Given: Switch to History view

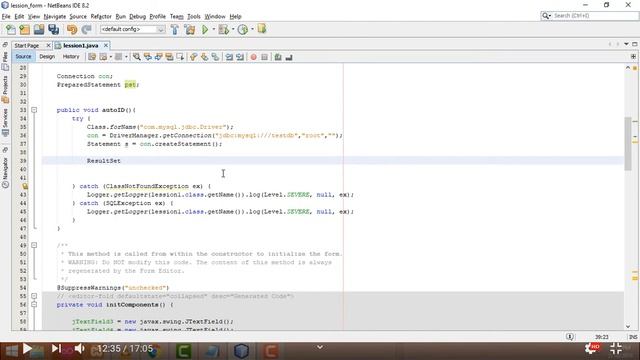Looking at the screenshot, I should click(x=71, y=57).
